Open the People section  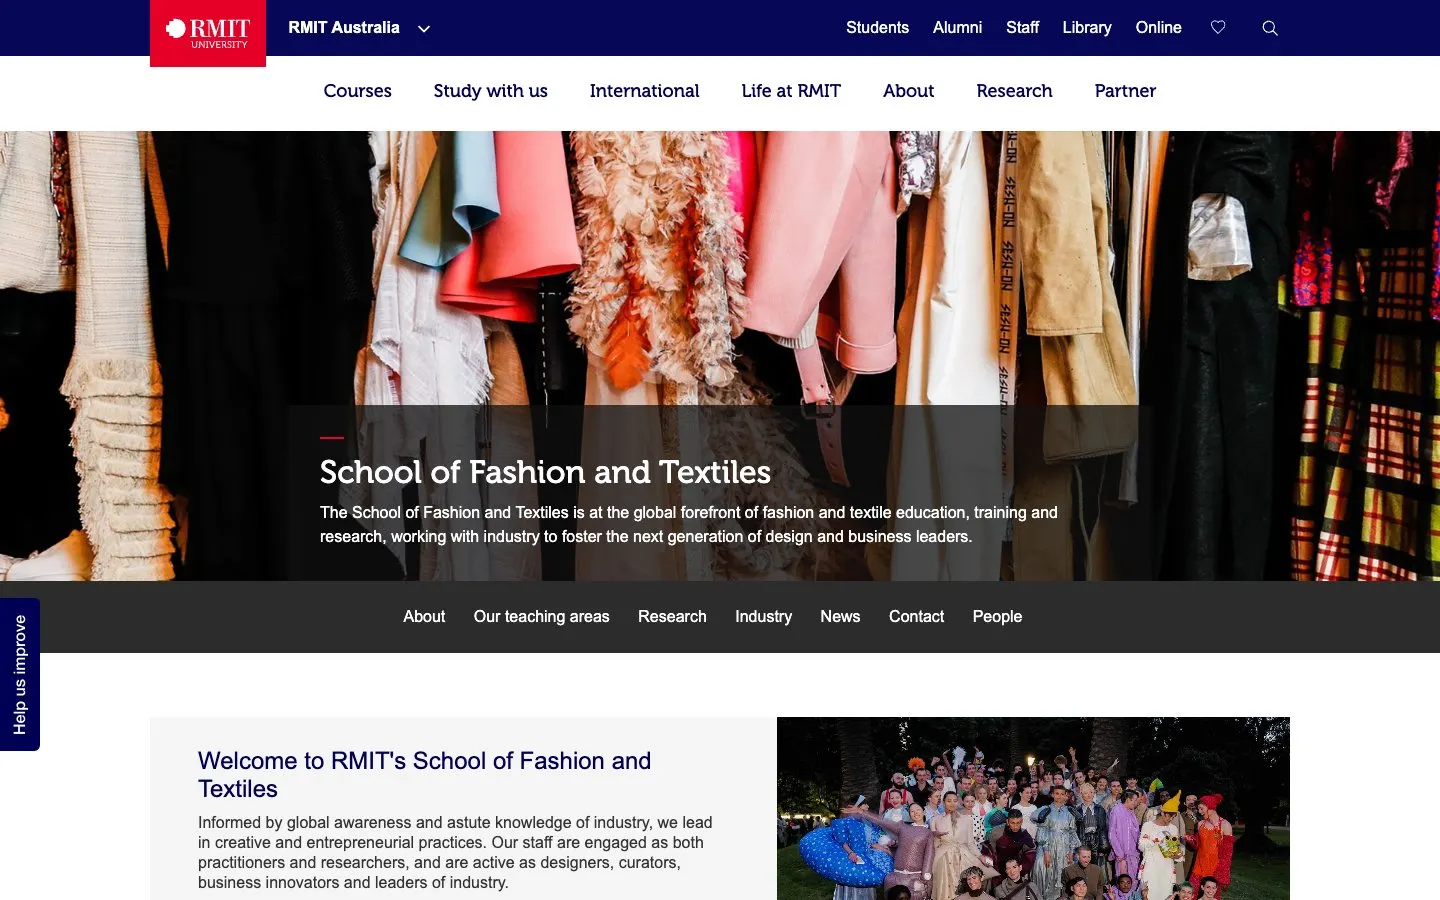(x=997, y=617)
